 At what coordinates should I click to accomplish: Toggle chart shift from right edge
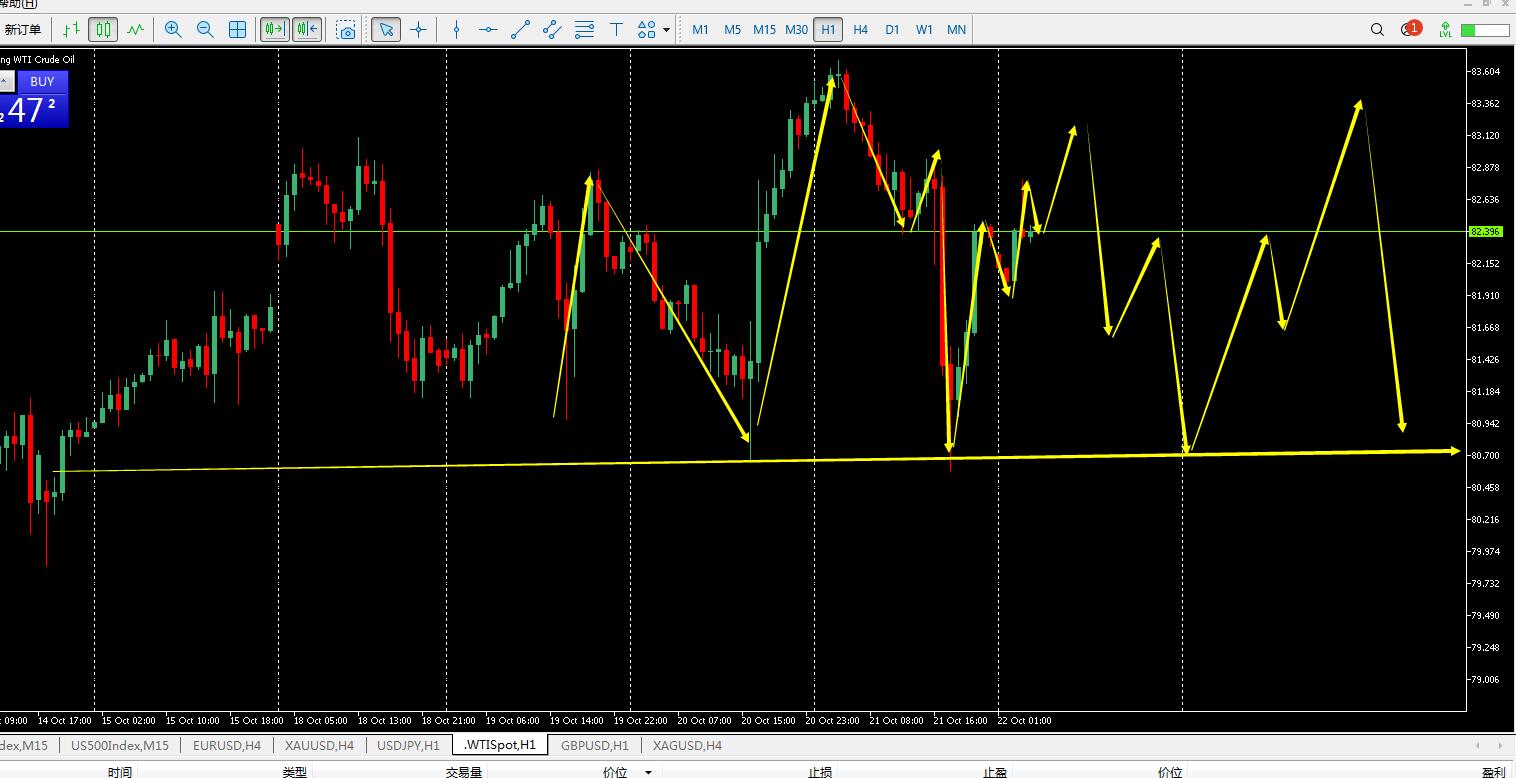pyautogui.click(x=307, y=30)
